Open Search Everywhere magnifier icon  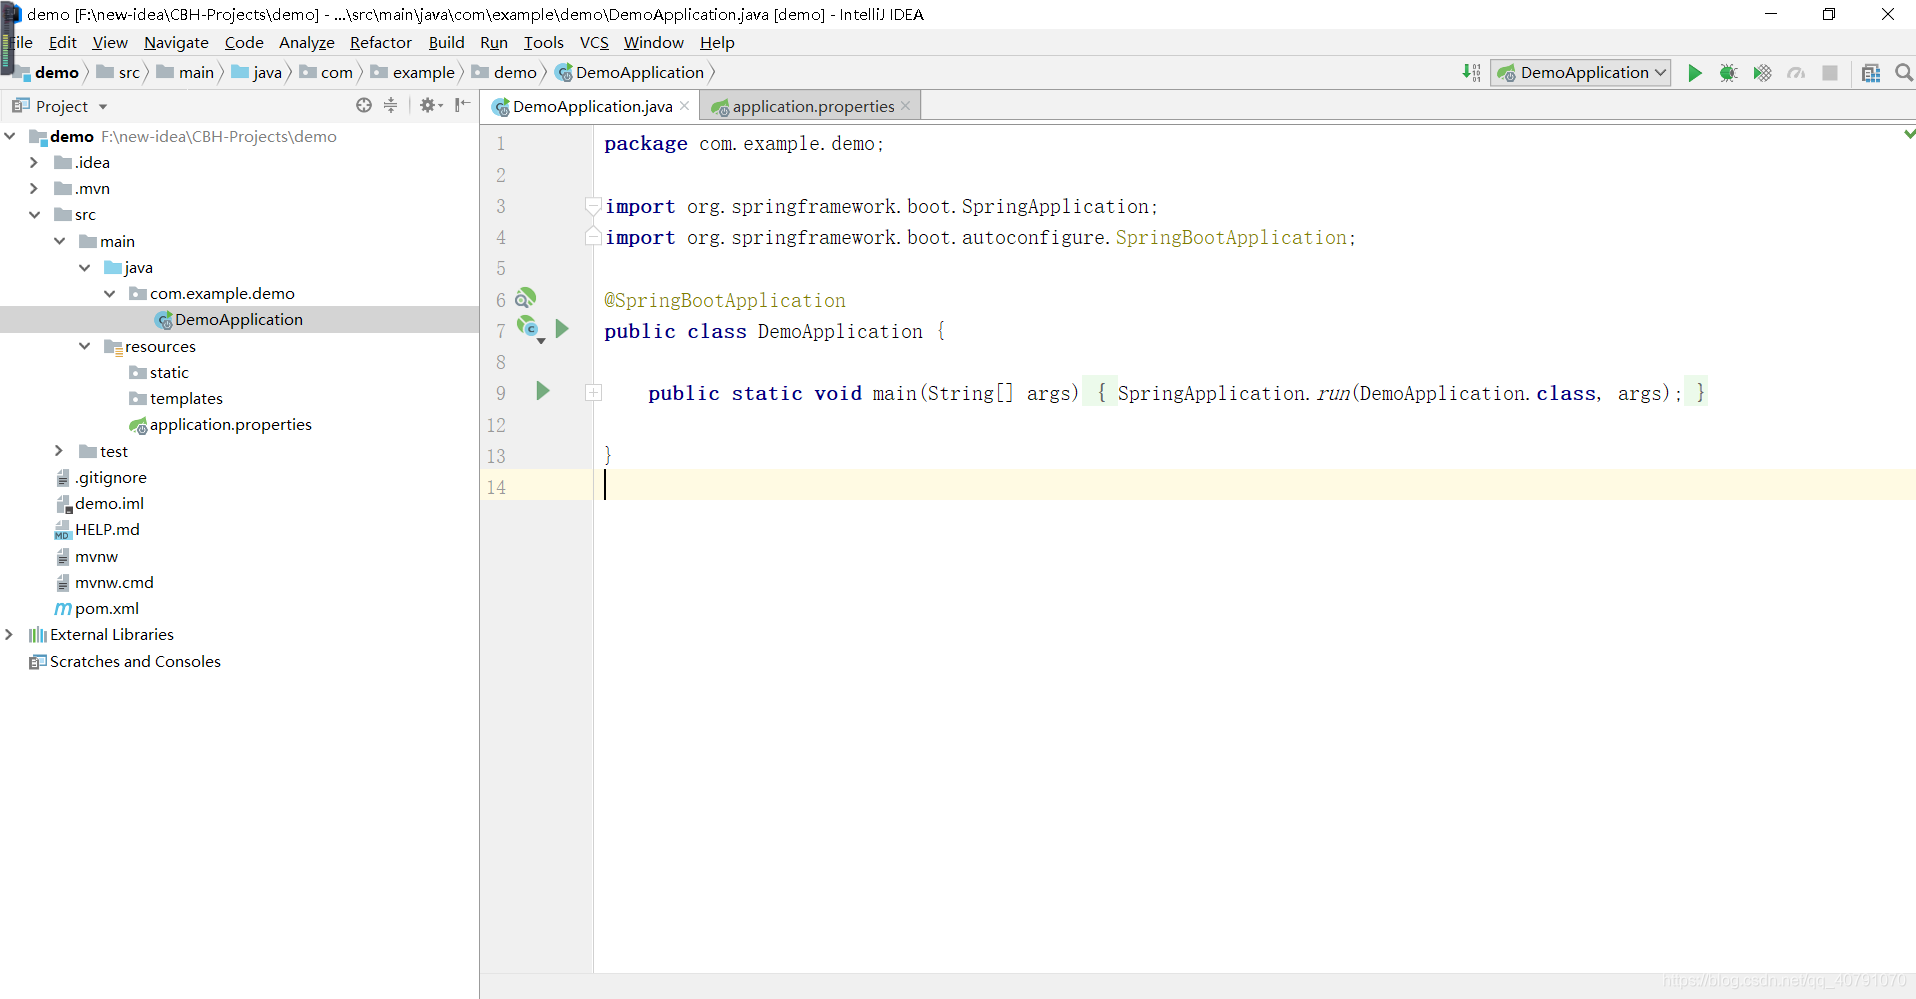coord(1903,73)
